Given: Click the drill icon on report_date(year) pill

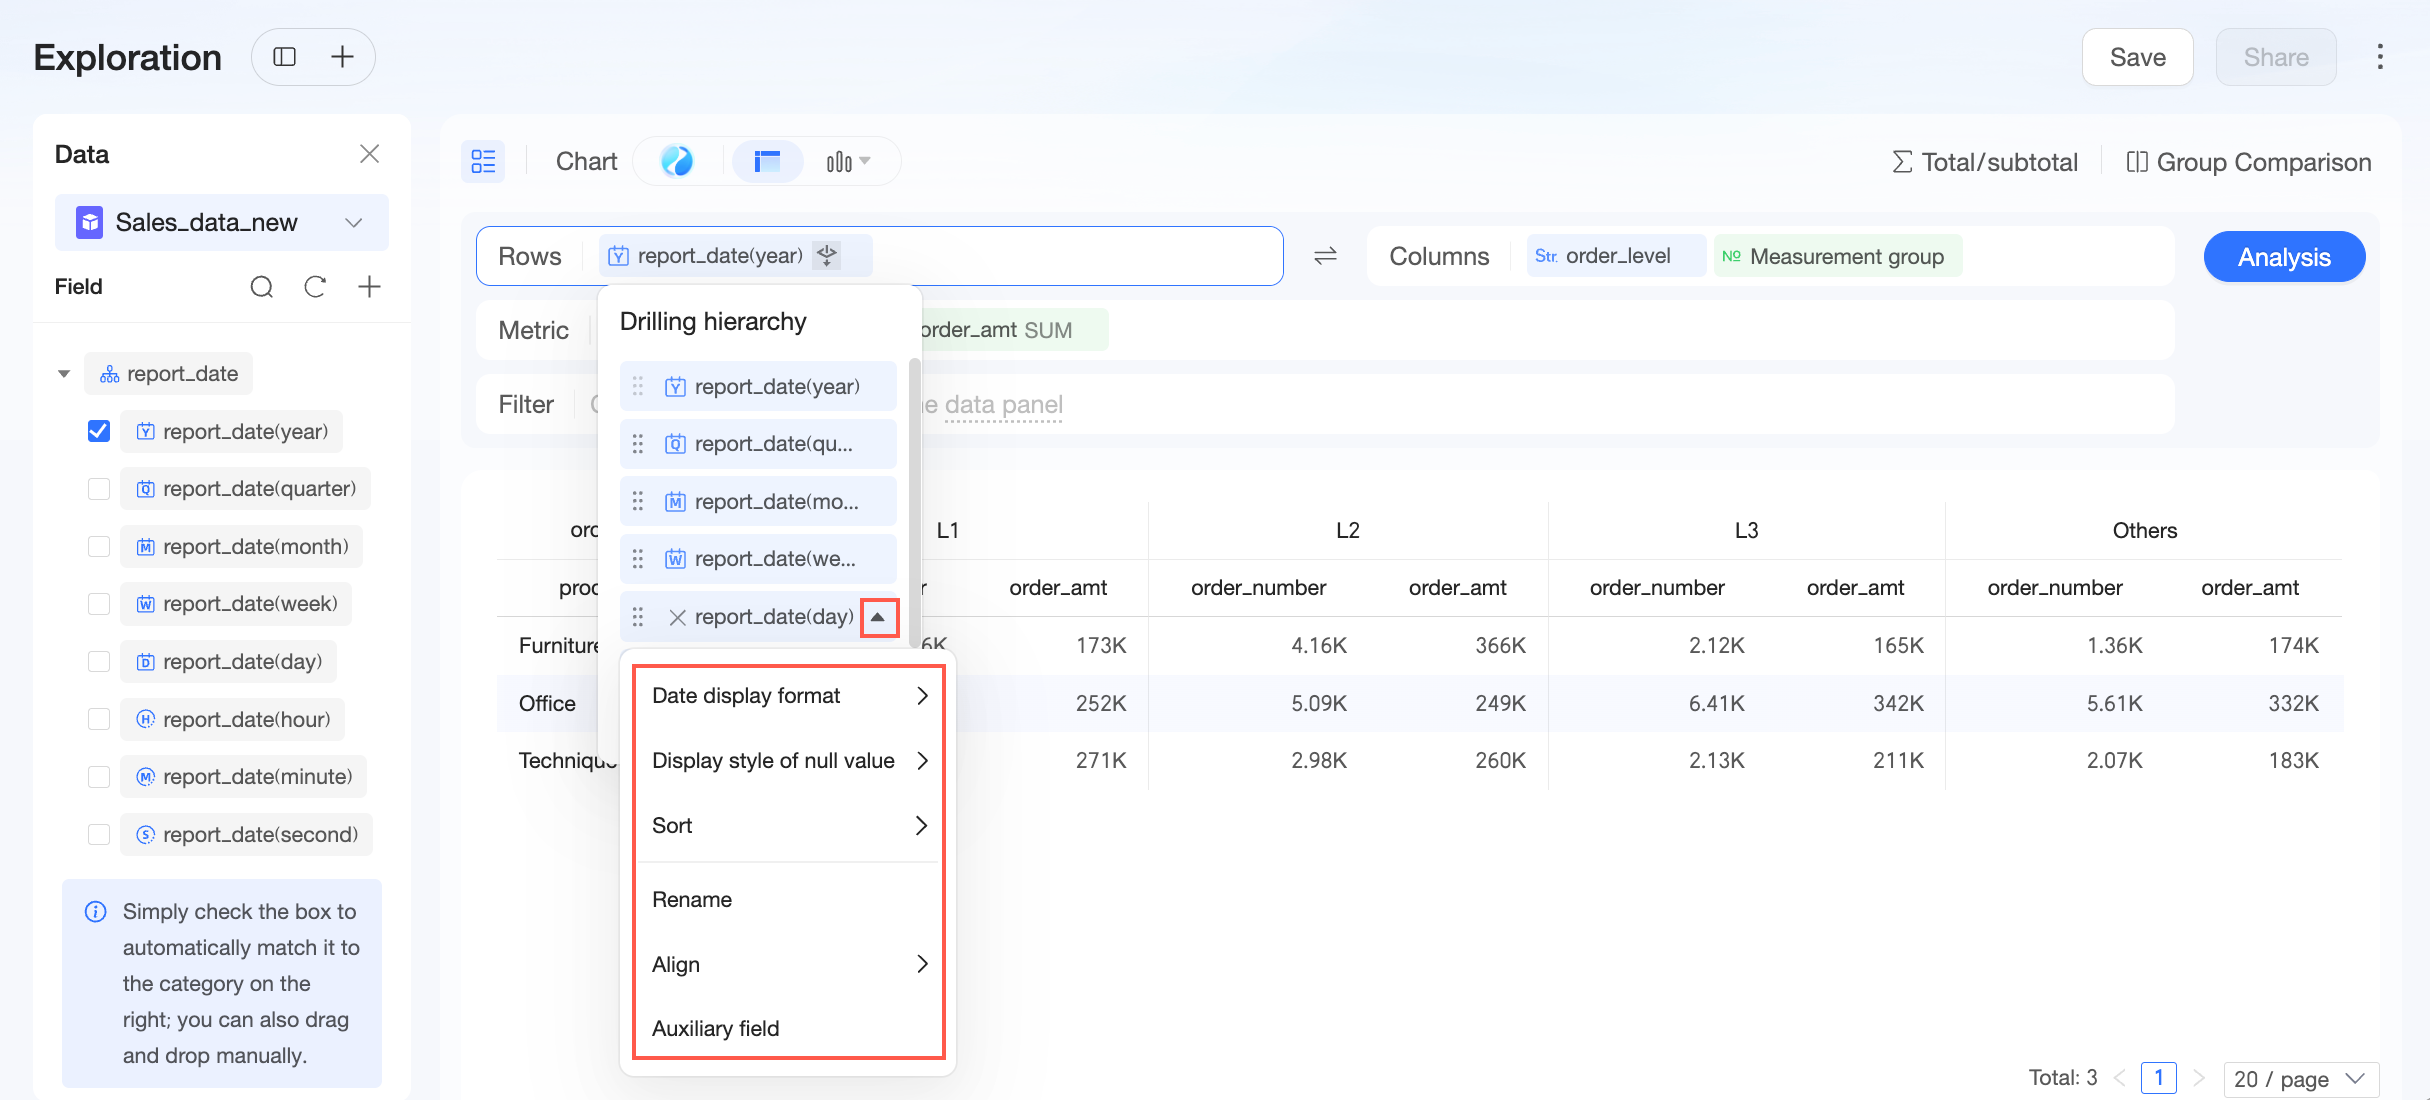Looking at the screenshot, I should point(827,255).
